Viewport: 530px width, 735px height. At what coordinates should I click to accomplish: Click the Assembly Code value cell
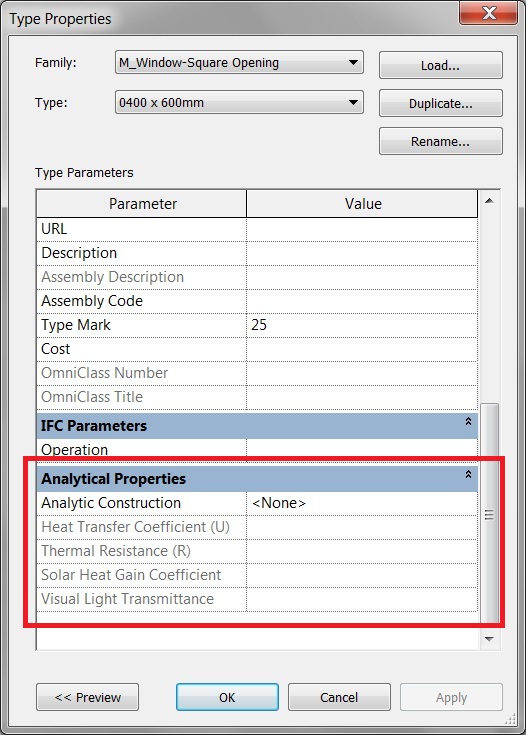pos(362,301)
